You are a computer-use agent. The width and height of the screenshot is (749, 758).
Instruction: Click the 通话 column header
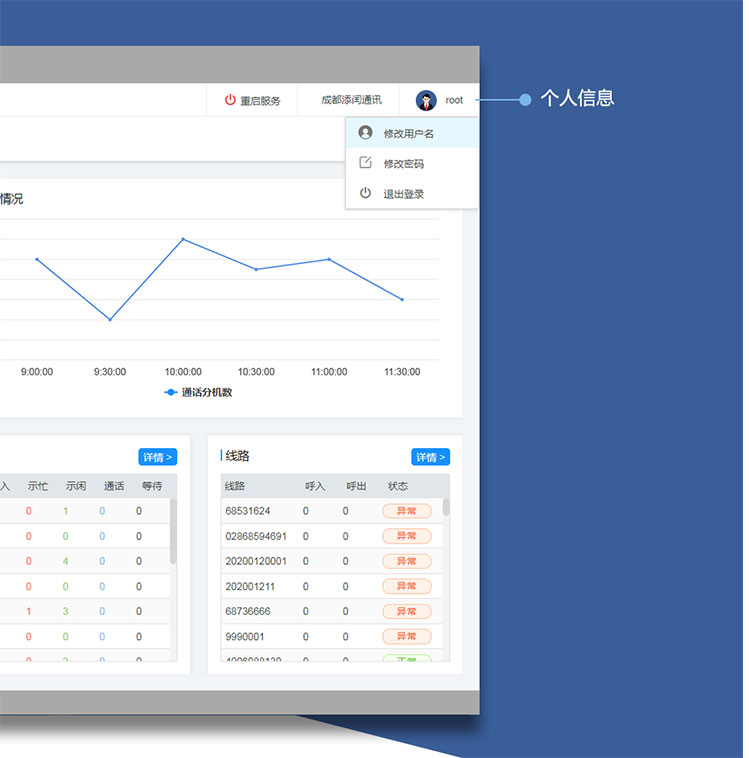114,486
